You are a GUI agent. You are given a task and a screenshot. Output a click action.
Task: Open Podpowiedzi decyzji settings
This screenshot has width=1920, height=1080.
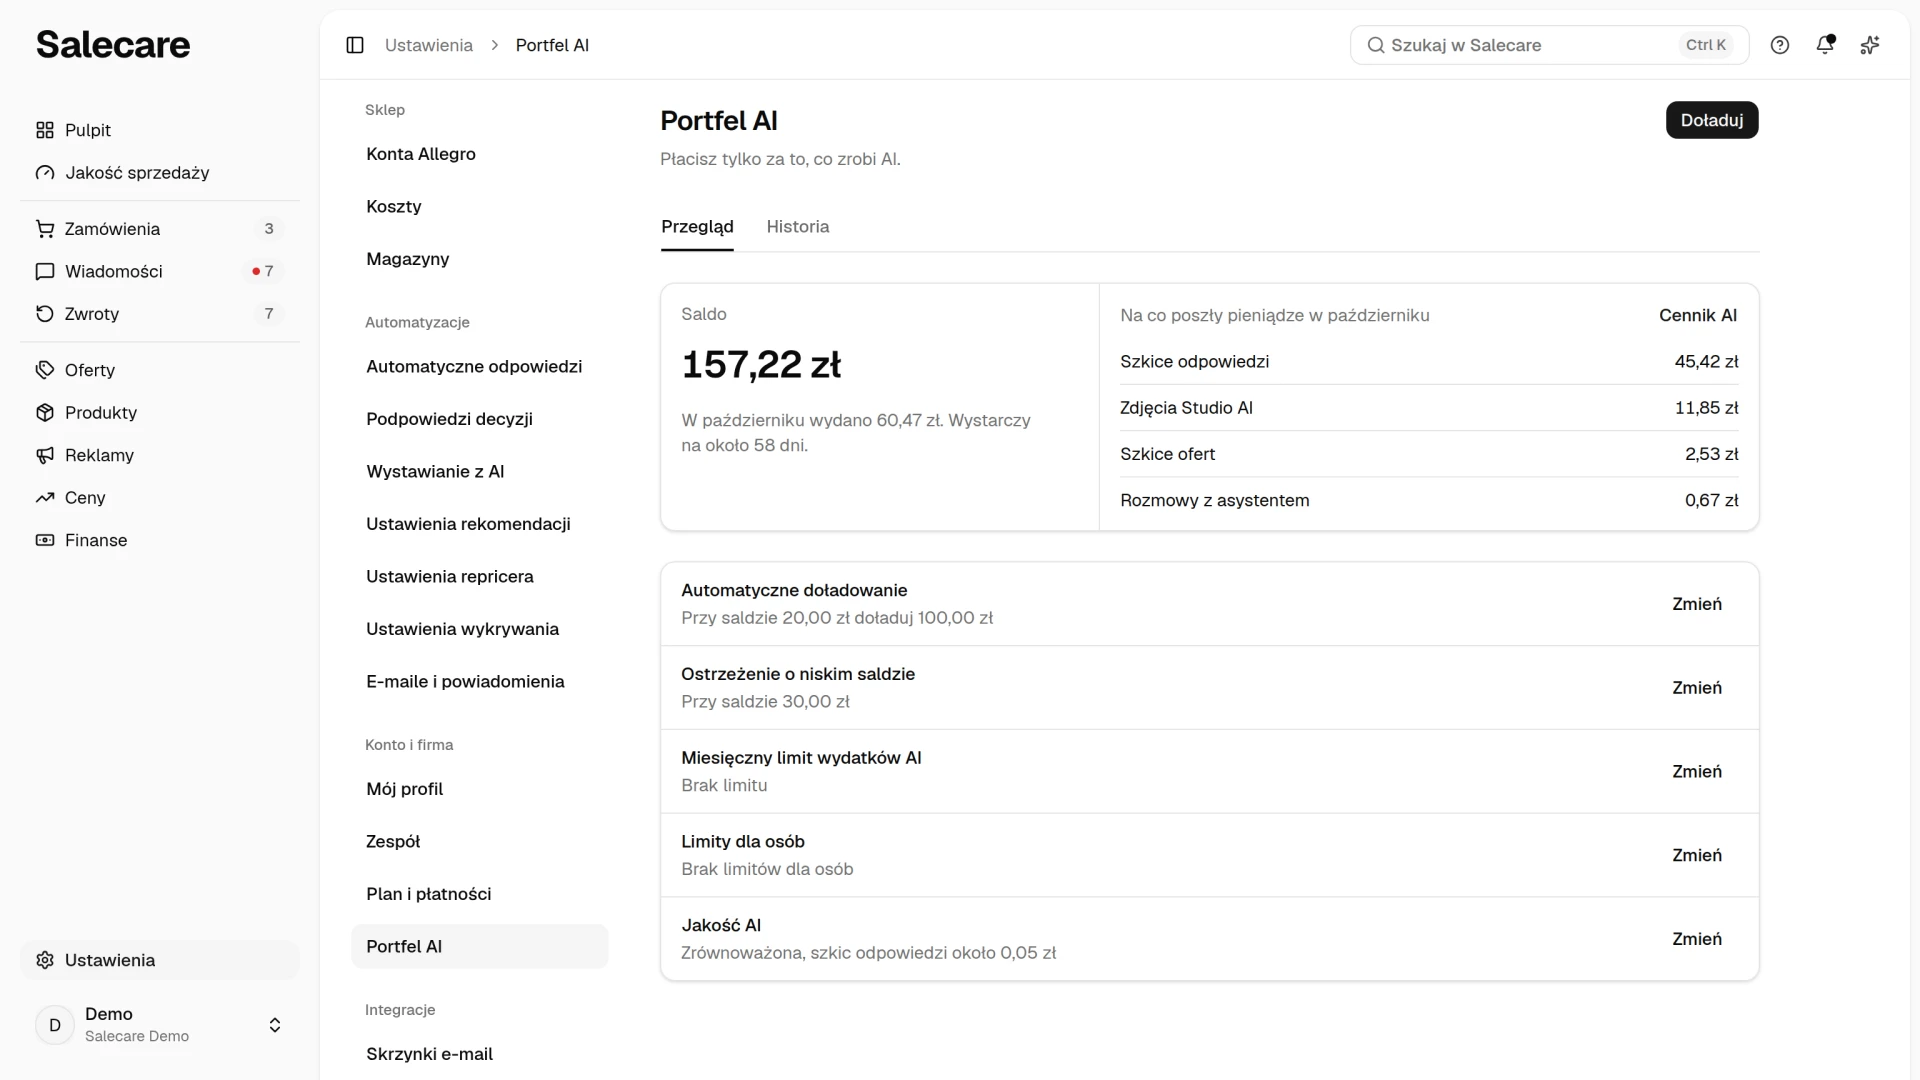click(x=479, y=419)
